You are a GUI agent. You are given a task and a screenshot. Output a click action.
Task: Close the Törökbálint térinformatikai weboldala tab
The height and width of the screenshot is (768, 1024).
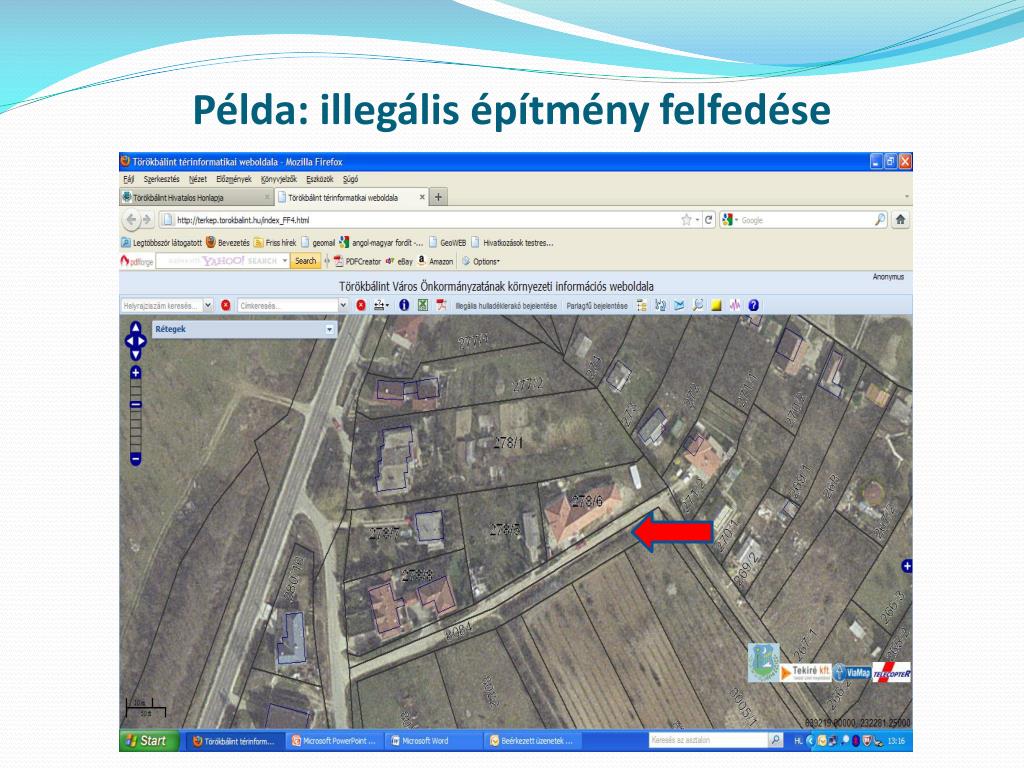[x=422, y=197]
